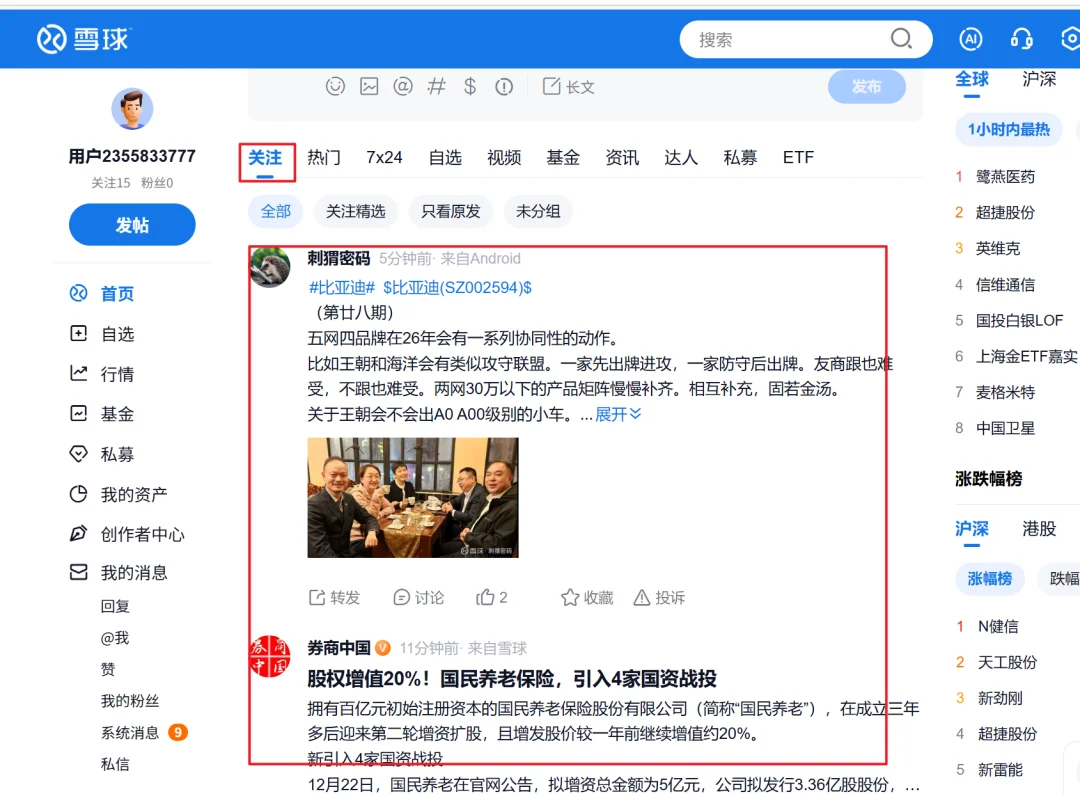Switch to the 资讯 tab

coord(623,158)
